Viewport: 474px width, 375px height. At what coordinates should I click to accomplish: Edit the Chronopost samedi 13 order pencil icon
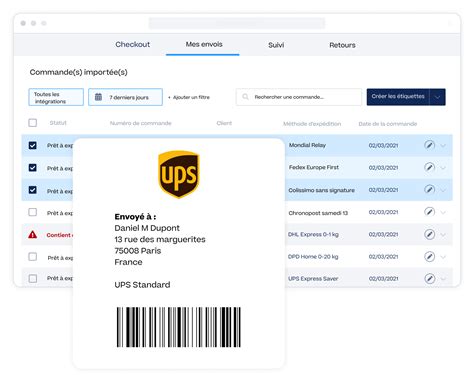click(x=429, y=212)
